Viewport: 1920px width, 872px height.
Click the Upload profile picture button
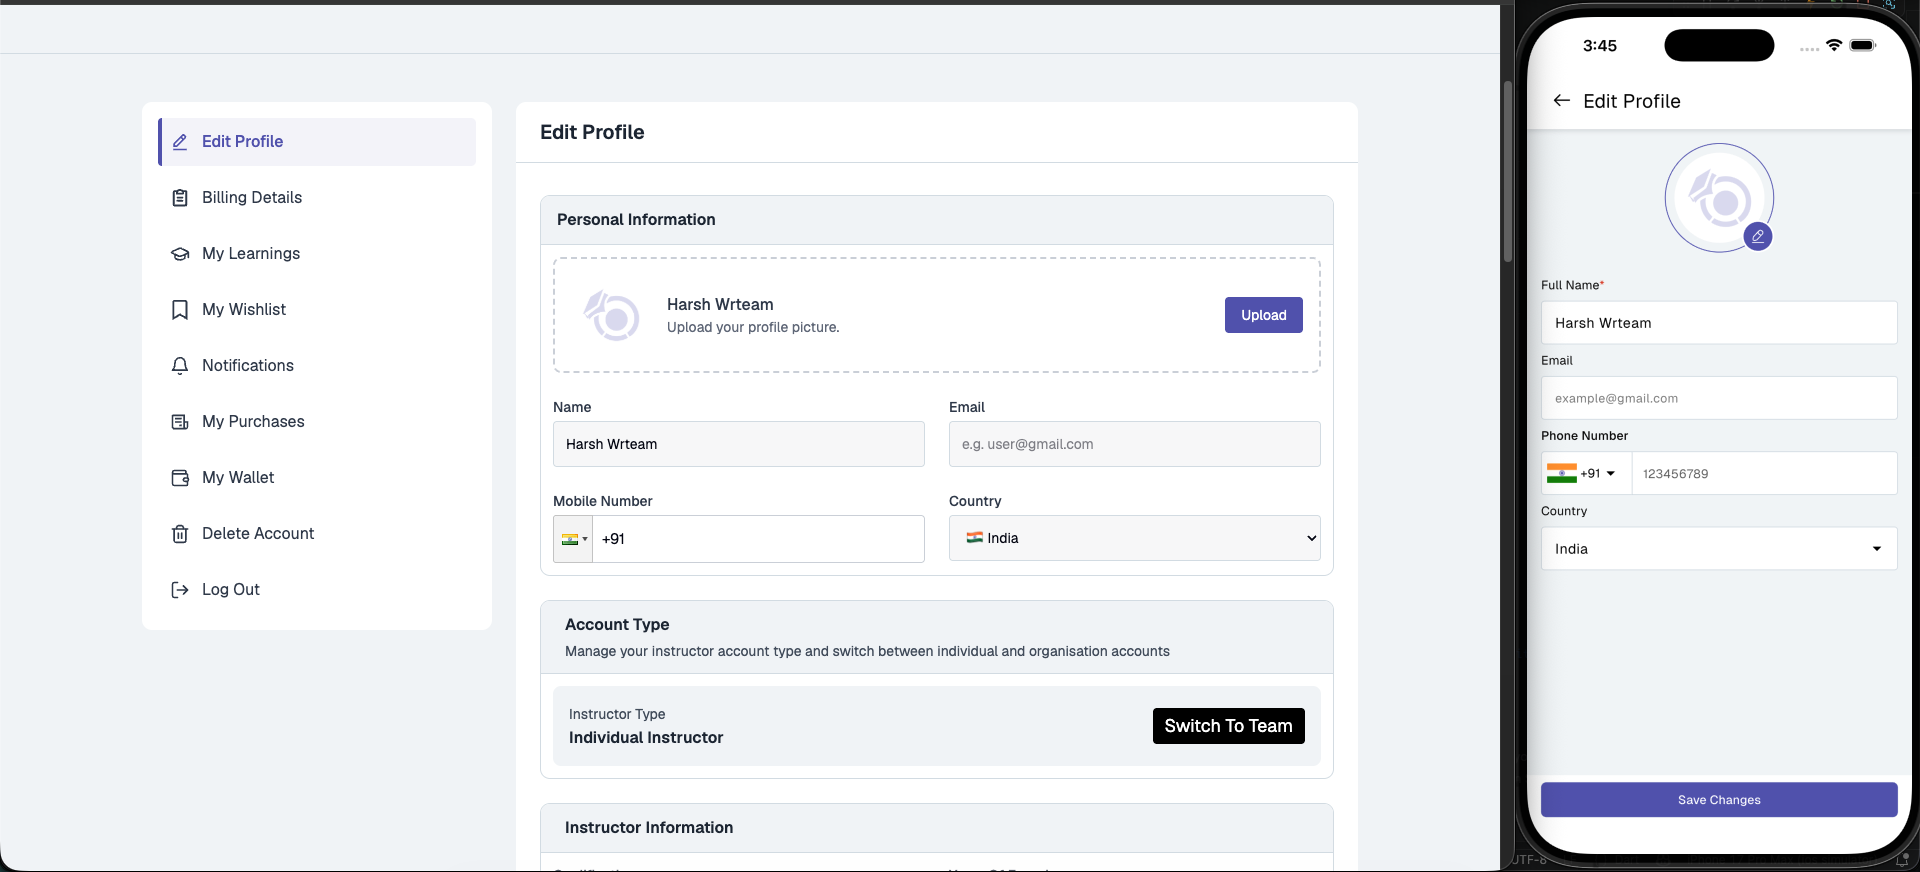1264,315
